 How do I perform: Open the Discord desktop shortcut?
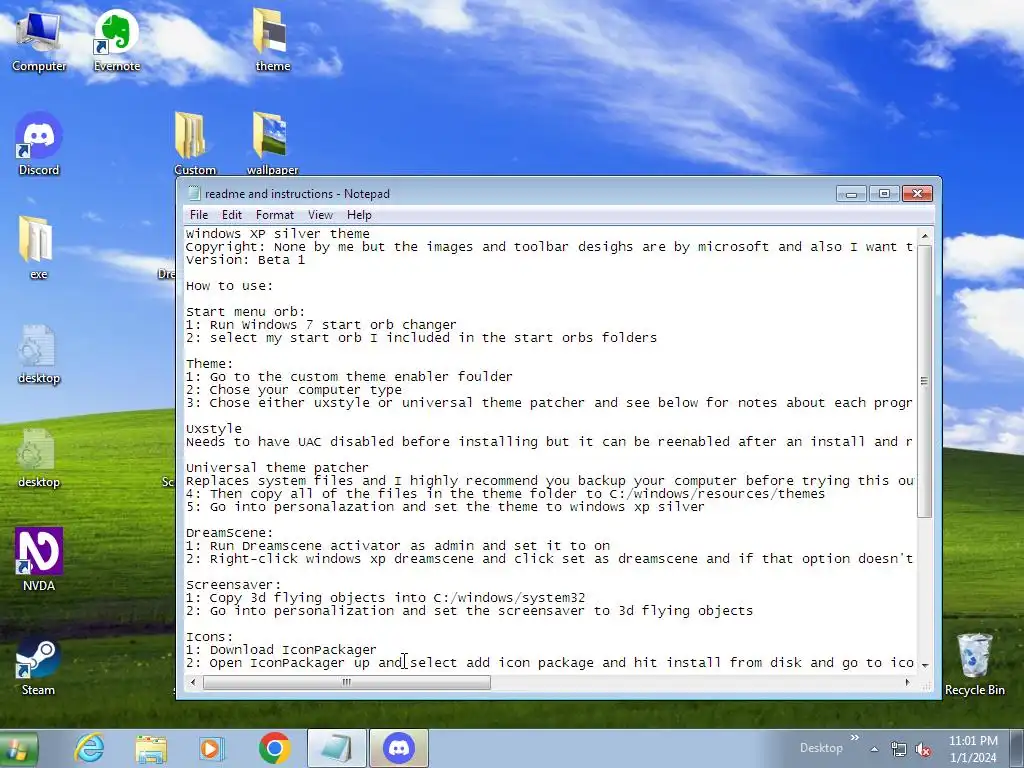tap(39, 144)
